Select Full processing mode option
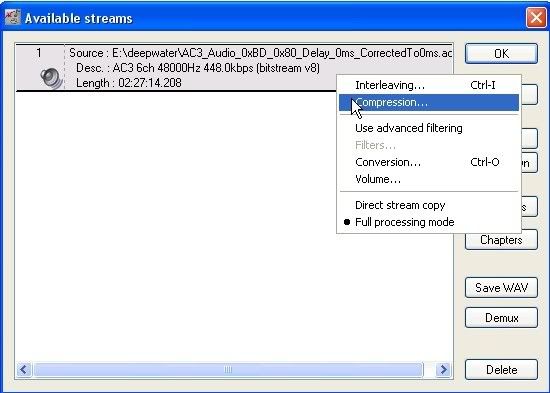This screenshot has height=393, width=550. coord(429,222)
